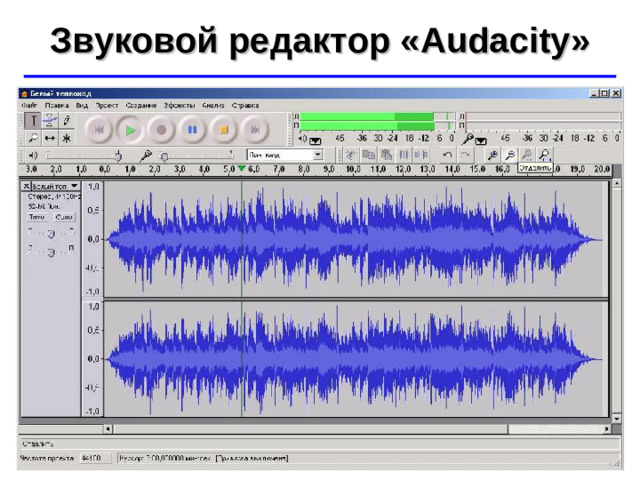Open the Анализ menu
The image size is (640, 480).
(x=213, y=105)
